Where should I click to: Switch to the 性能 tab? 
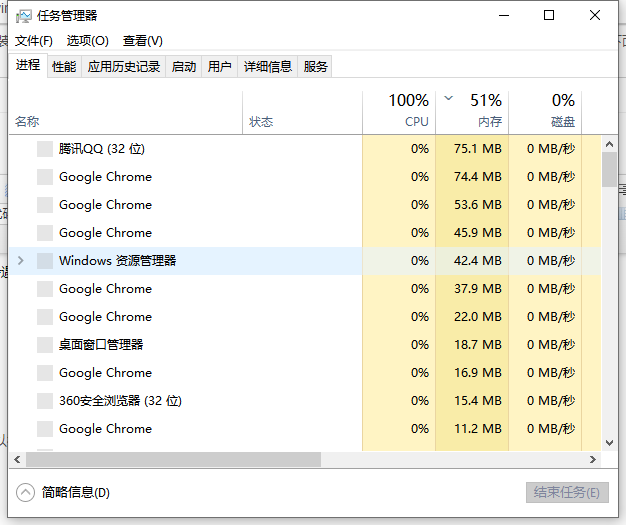[64, 67]
